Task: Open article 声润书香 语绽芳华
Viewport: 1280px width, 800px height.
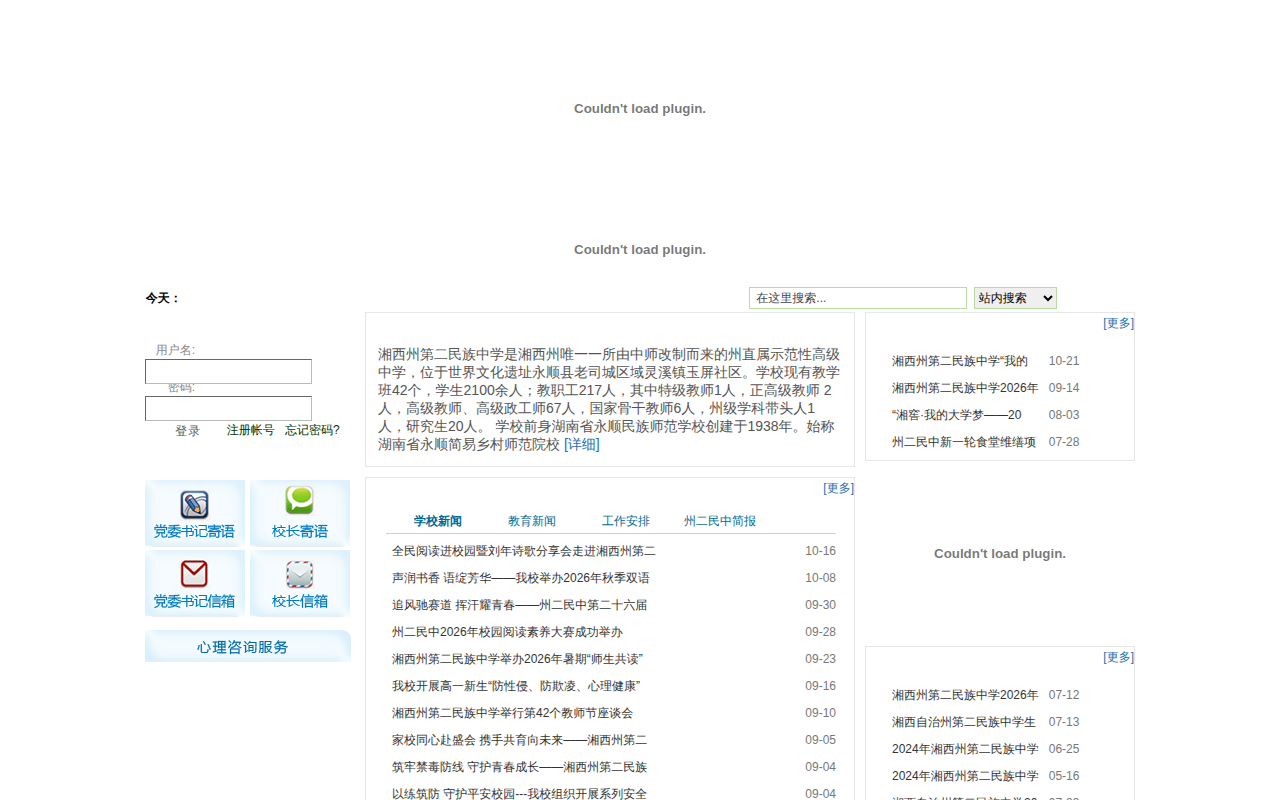Action: (521, 578)
